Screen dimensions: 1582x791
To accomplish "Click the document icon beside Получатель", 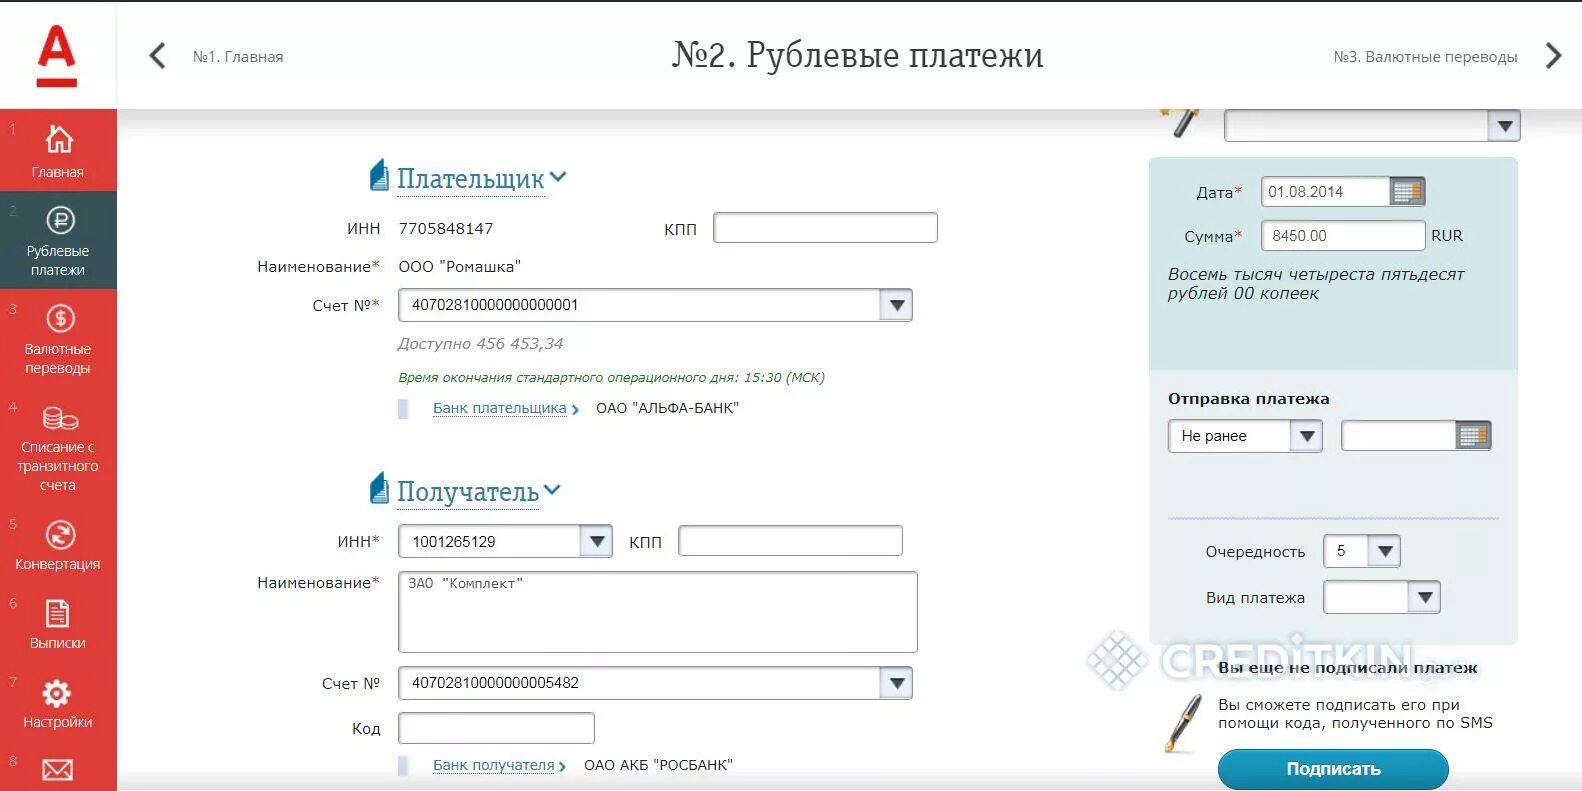I will click(379, 488).
